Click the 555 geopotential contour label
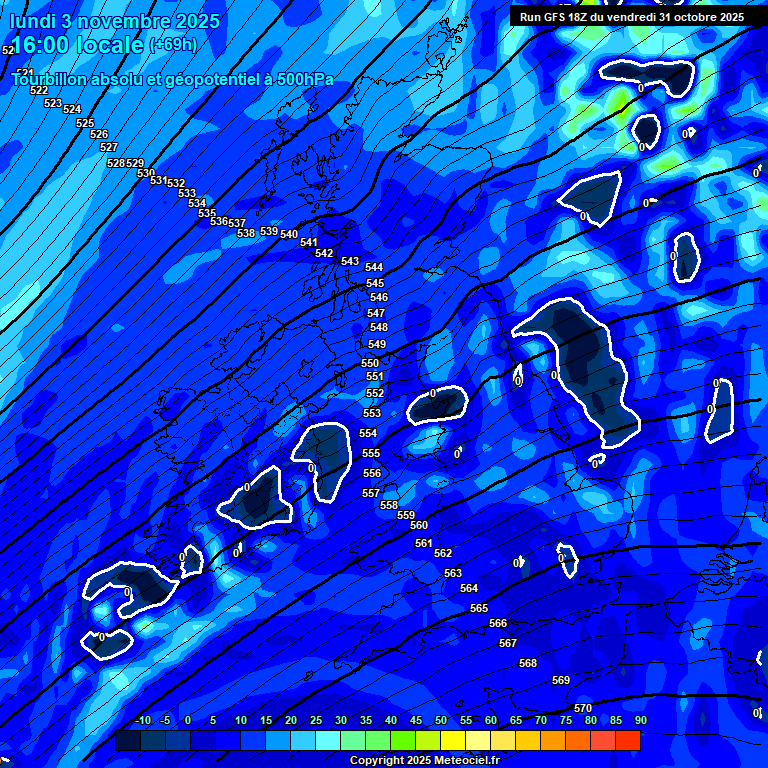 coord(371,453)
